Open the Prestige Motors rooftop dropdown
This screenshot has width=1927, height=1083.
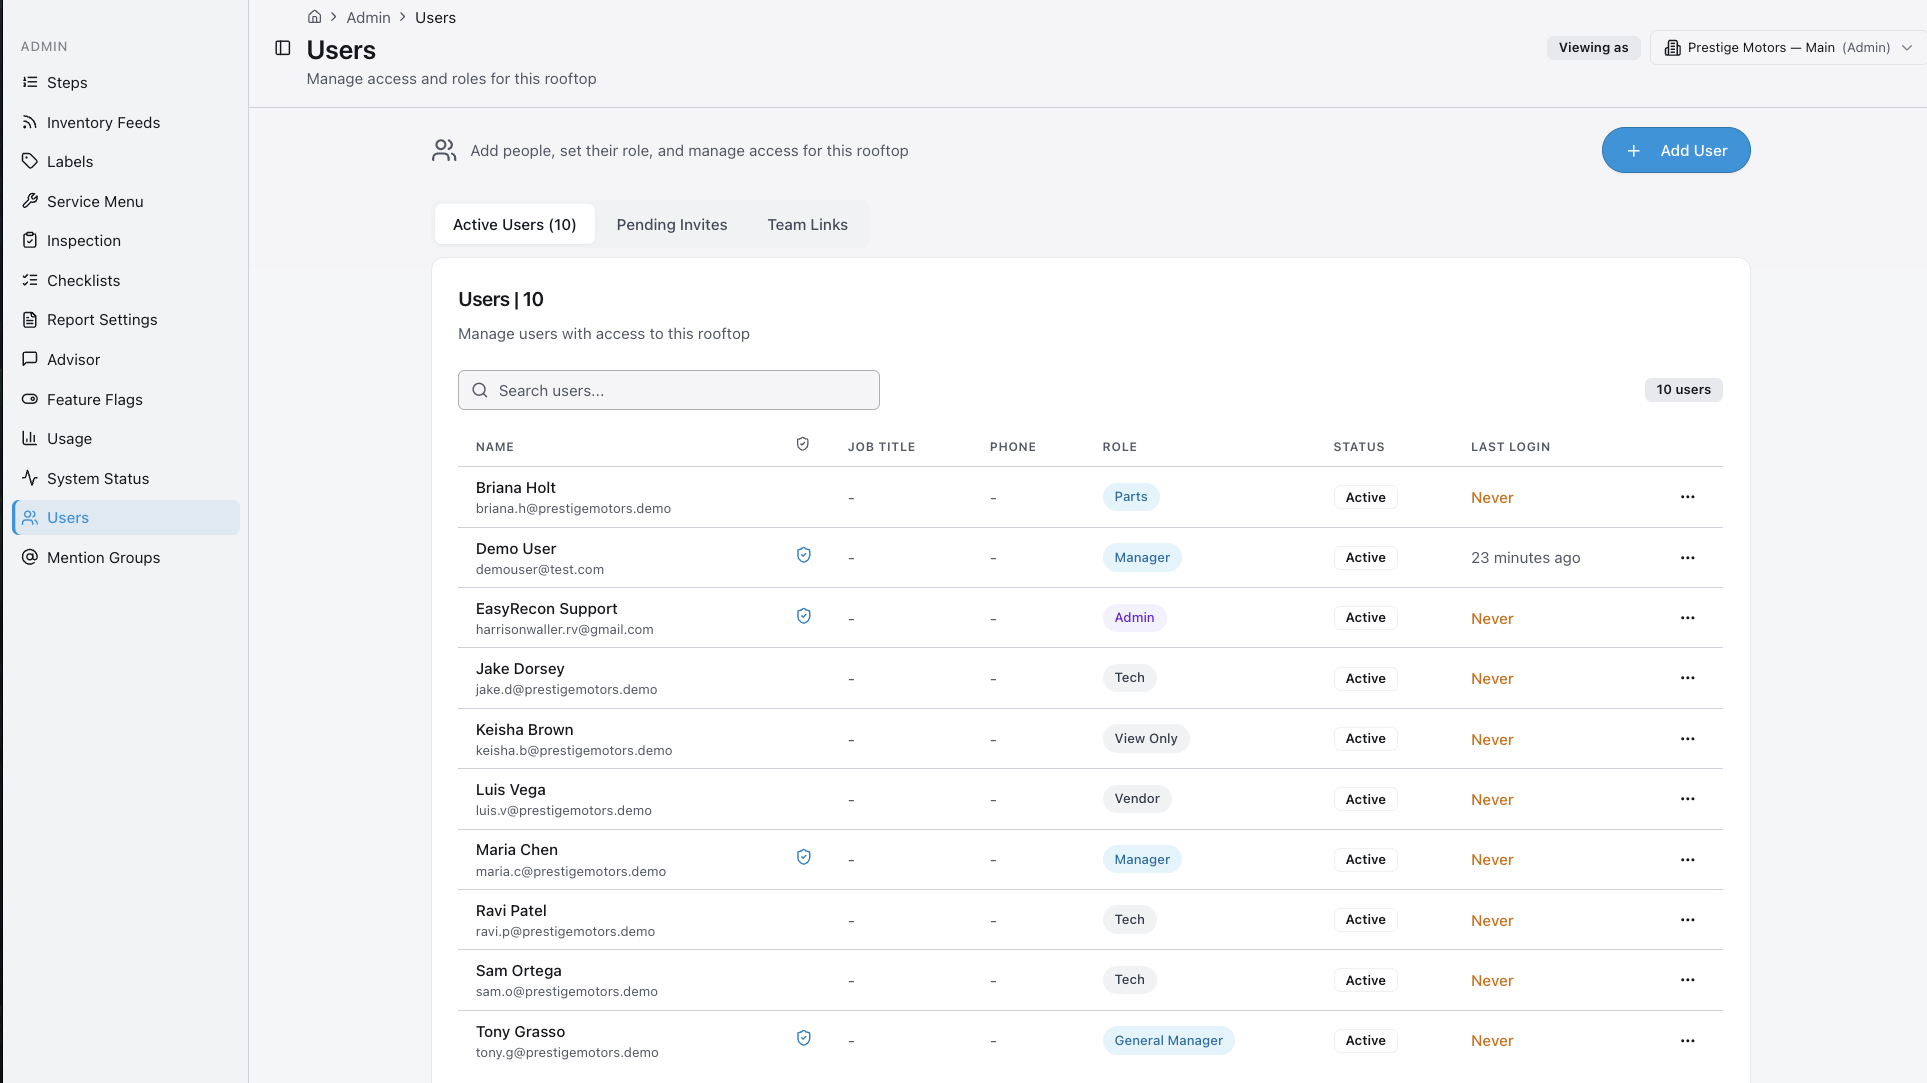[1788, 48]
